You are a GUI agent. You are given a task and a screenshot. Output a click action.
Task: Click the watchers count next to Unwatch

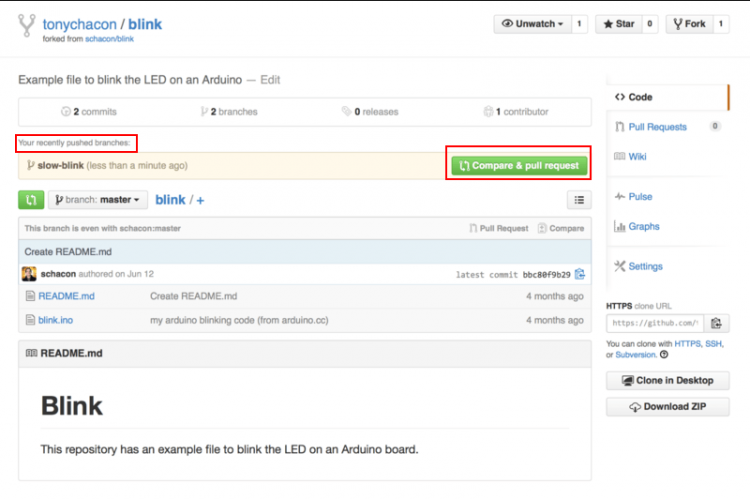click(579, 24)
